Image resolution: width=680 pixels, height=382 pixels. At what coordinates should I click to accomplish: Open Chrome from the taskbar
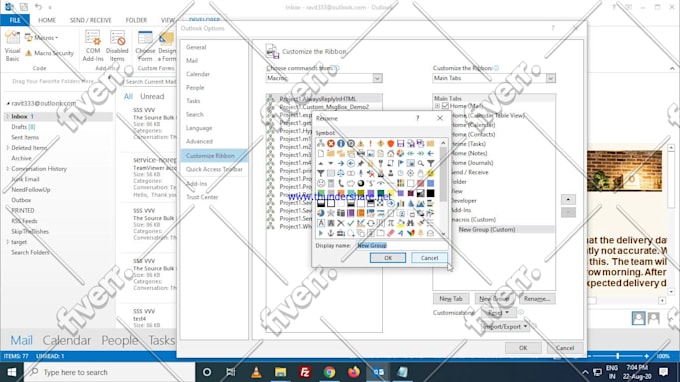pyautogui.click(x=329, y=372)
